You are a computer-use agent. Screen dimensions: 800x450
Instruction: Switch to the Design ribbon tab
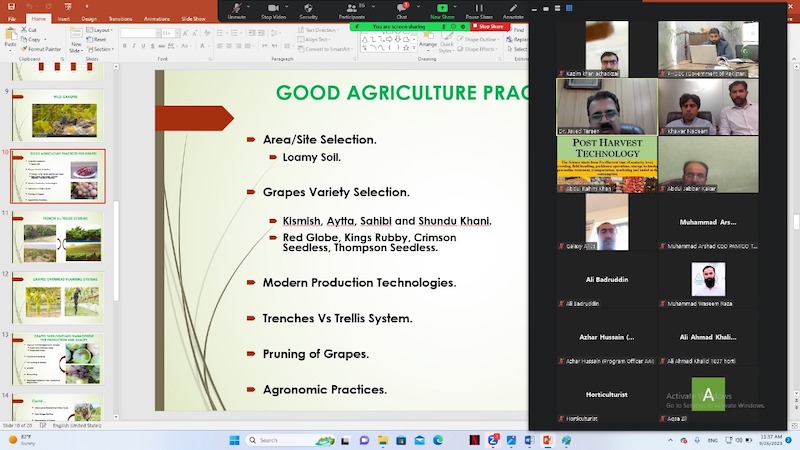89,18
